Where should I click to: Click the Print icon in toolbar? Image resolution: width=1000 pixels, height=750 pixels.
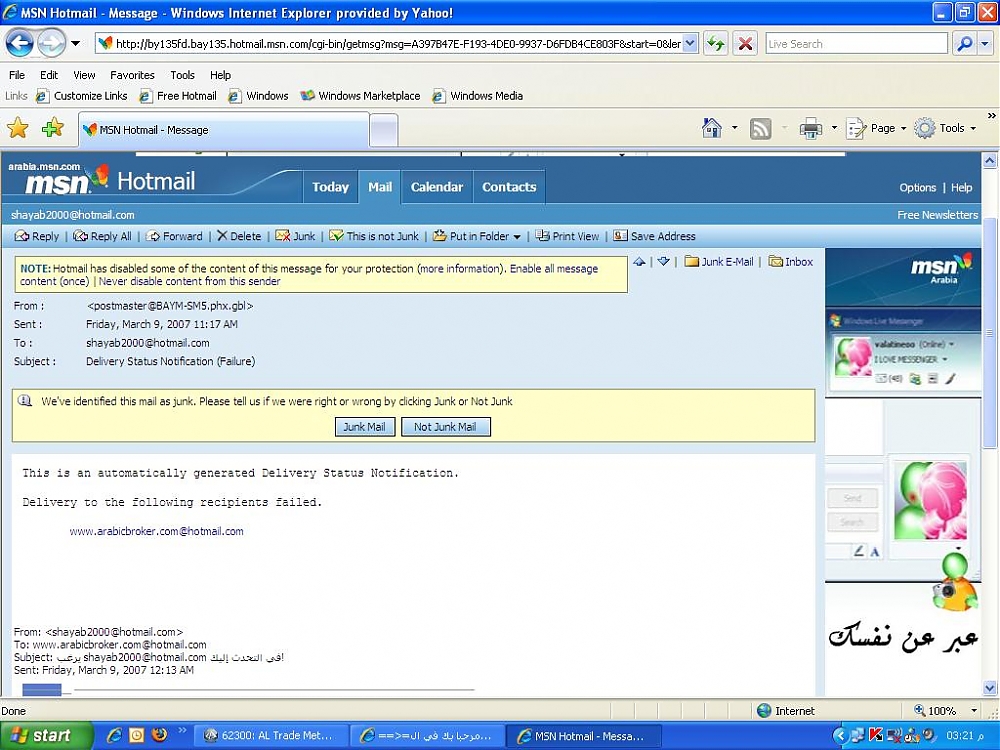[810, 128]
